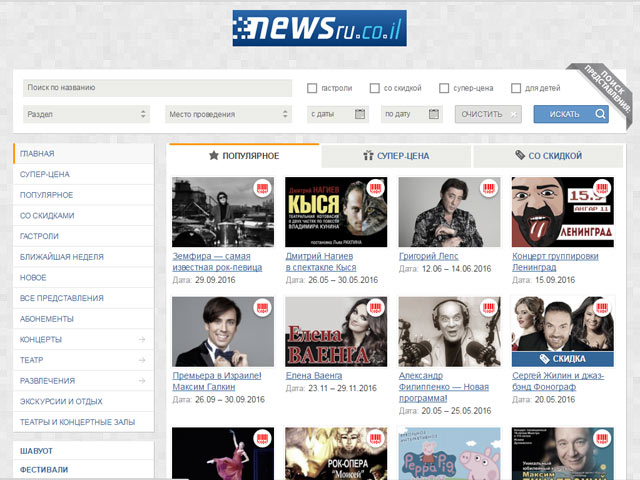This screenshot has height=480, width=640.
Task: Click the ИСКАТЬ search button
Action: (571, 114)
